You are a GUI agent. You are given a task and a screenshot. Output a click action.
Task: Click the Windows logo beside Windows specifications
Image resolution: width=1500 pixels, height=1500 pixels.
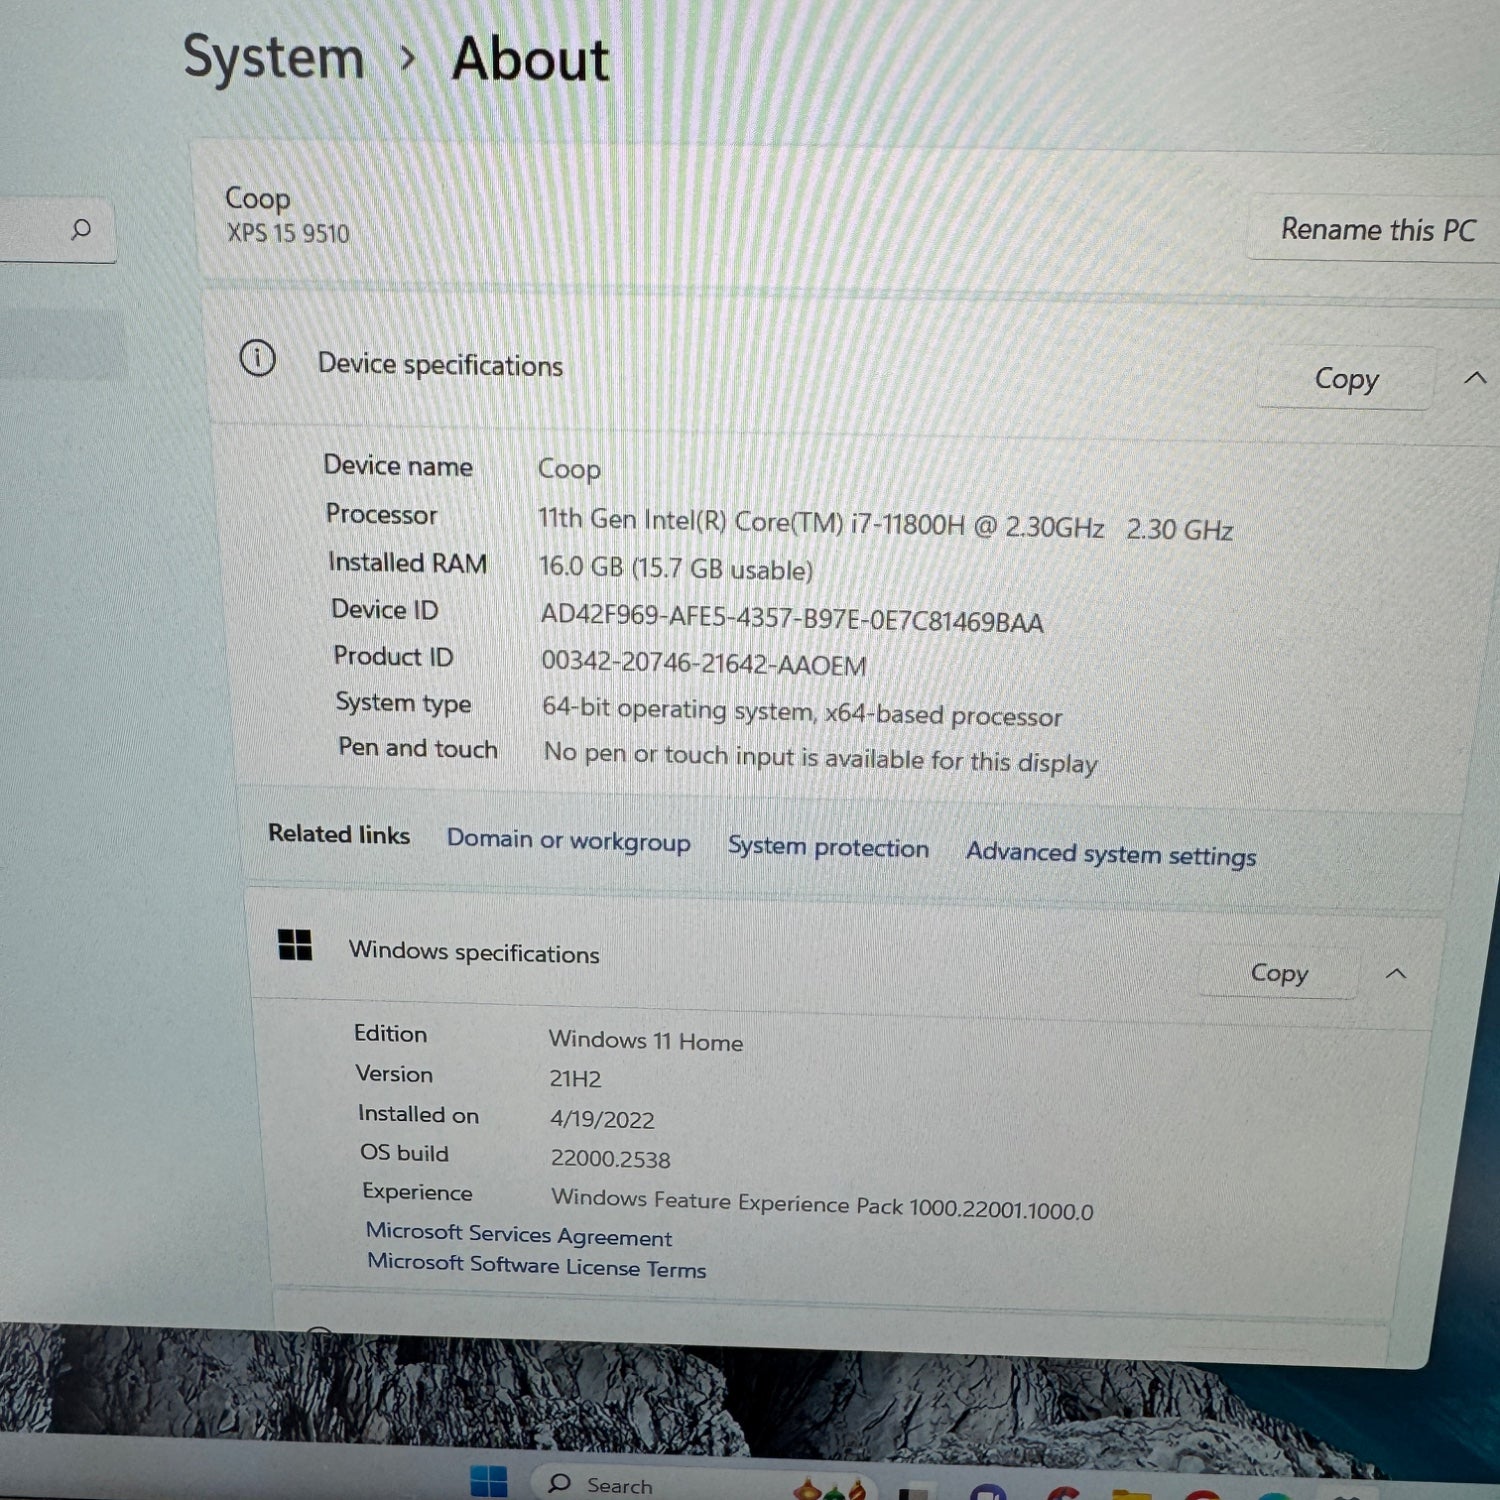click(x=295, y=944)
